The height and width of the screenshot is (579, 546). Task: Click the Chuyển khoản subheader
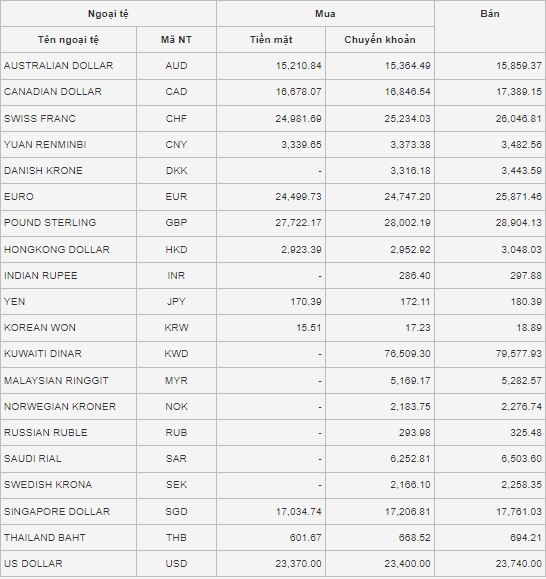tap(380, 40)
